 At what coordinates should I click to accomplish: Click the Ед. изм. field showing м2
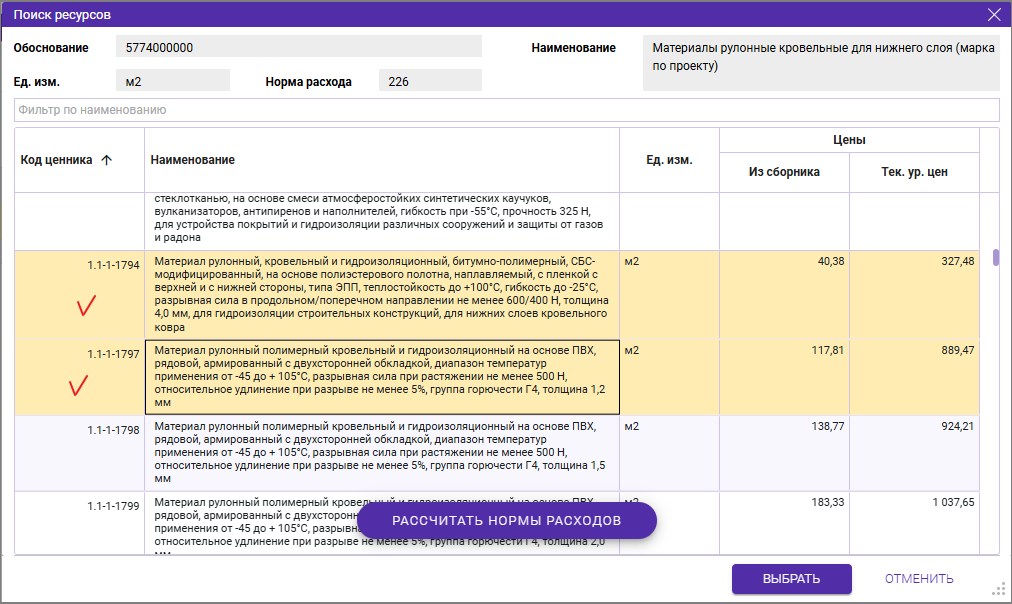pyautogui.click(x=172, y=81)
